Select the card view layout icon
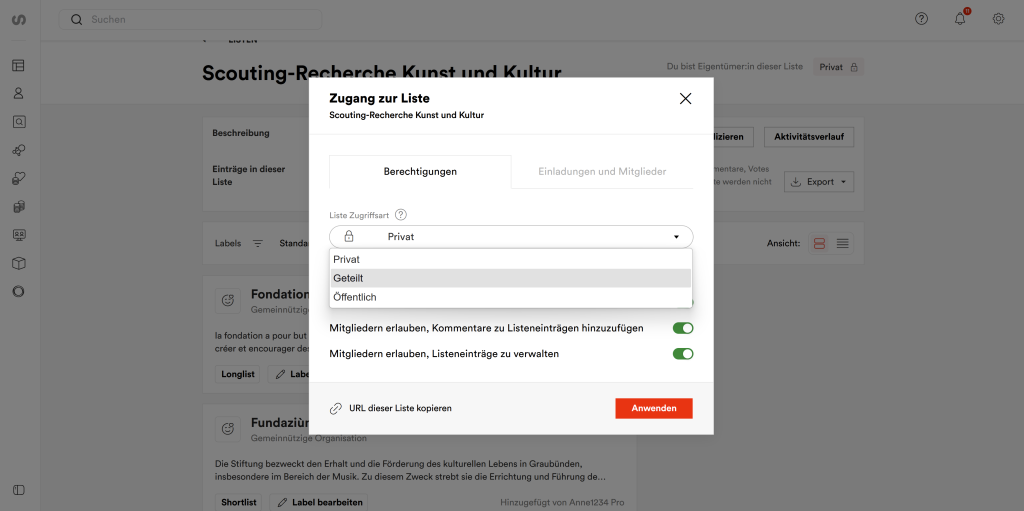 819,243
